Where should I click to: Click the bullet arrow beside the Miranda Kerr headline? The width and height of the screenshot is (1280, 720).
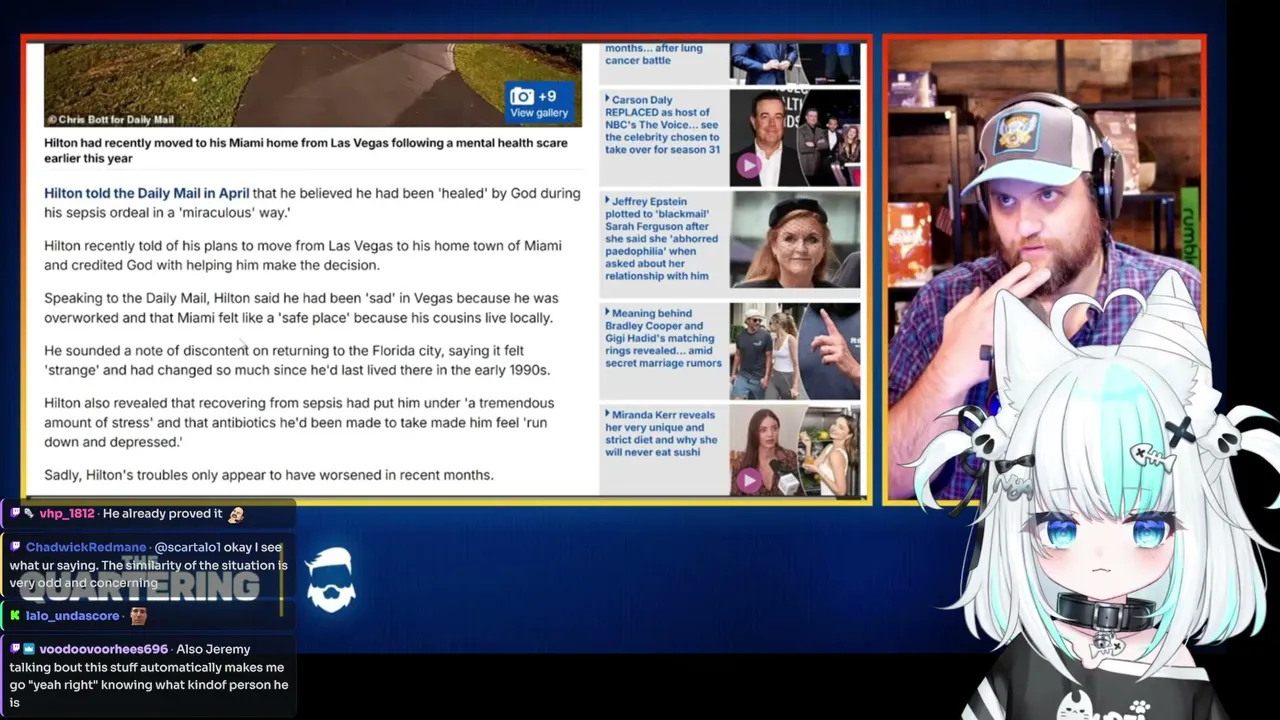[608, 414]
